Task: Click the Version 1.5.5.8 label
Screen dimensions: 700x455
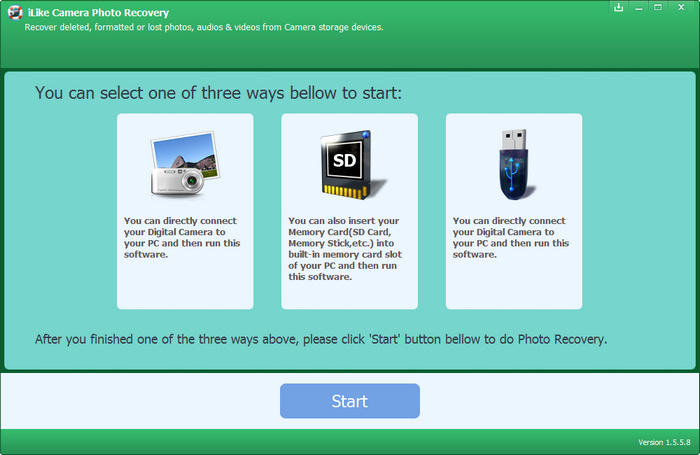Action: pos(665,442)
